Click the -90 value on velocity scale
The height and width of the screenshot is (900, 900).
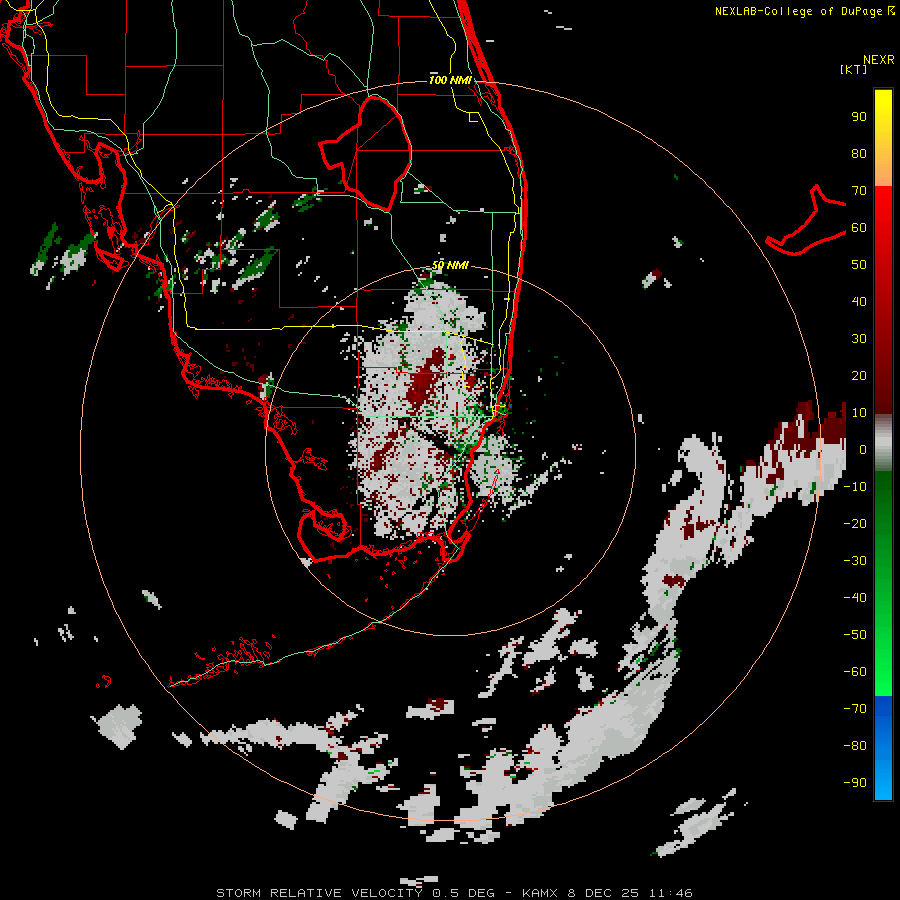click(855, 783)
